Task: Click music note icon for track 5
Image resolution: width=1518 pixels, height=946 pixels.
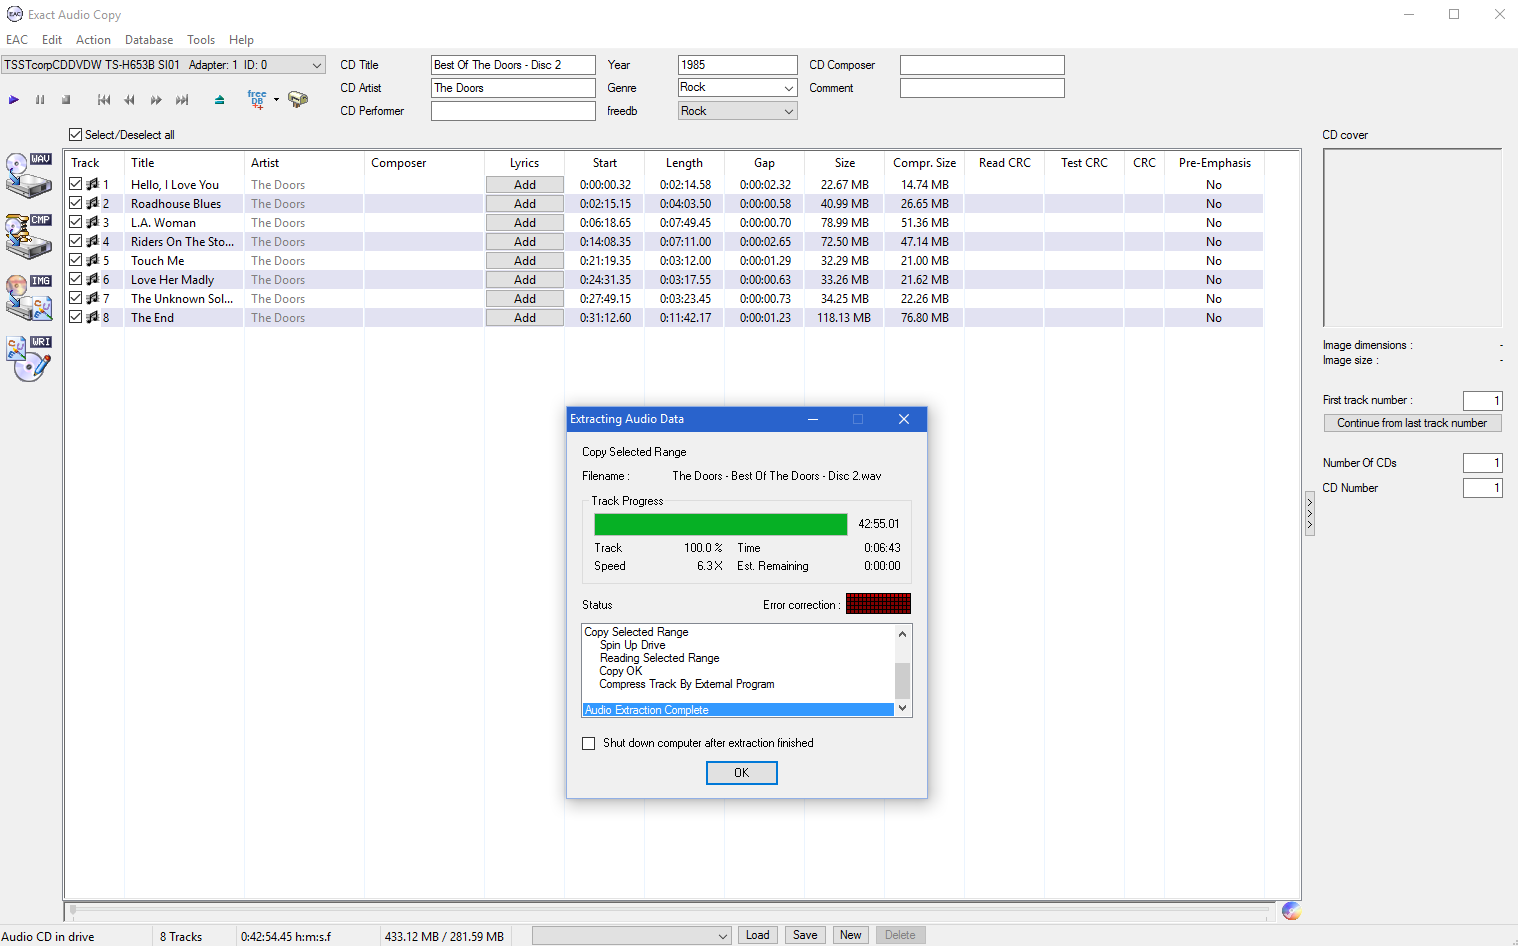Action: pos(92,260)
